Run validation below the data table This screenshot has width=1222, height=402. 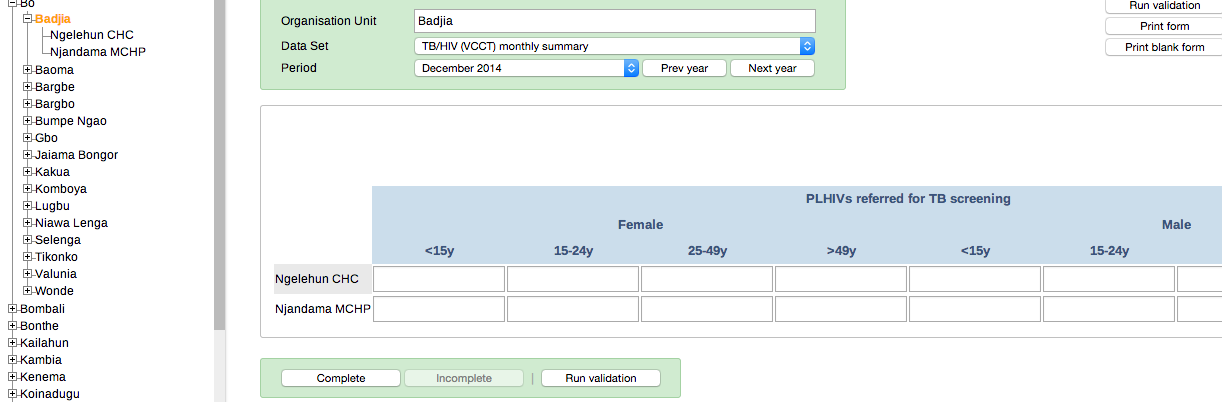click(x=600, y=378)
